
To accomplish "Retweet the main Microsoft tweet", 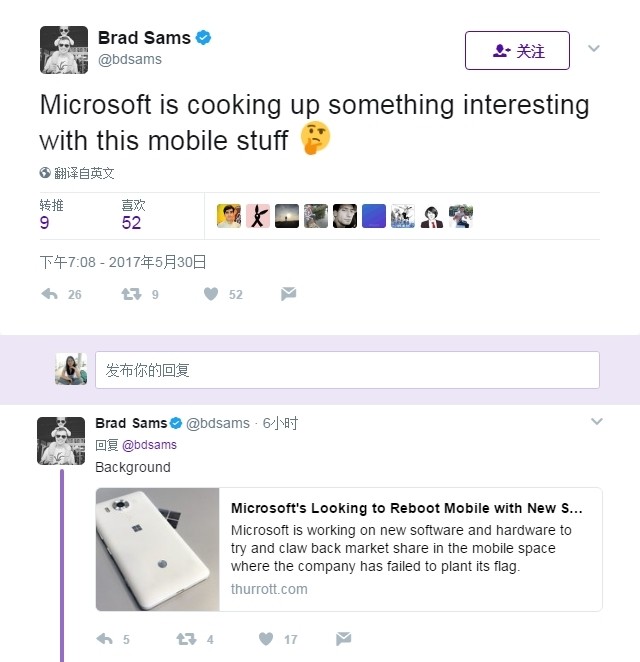I will pos(131,294).
